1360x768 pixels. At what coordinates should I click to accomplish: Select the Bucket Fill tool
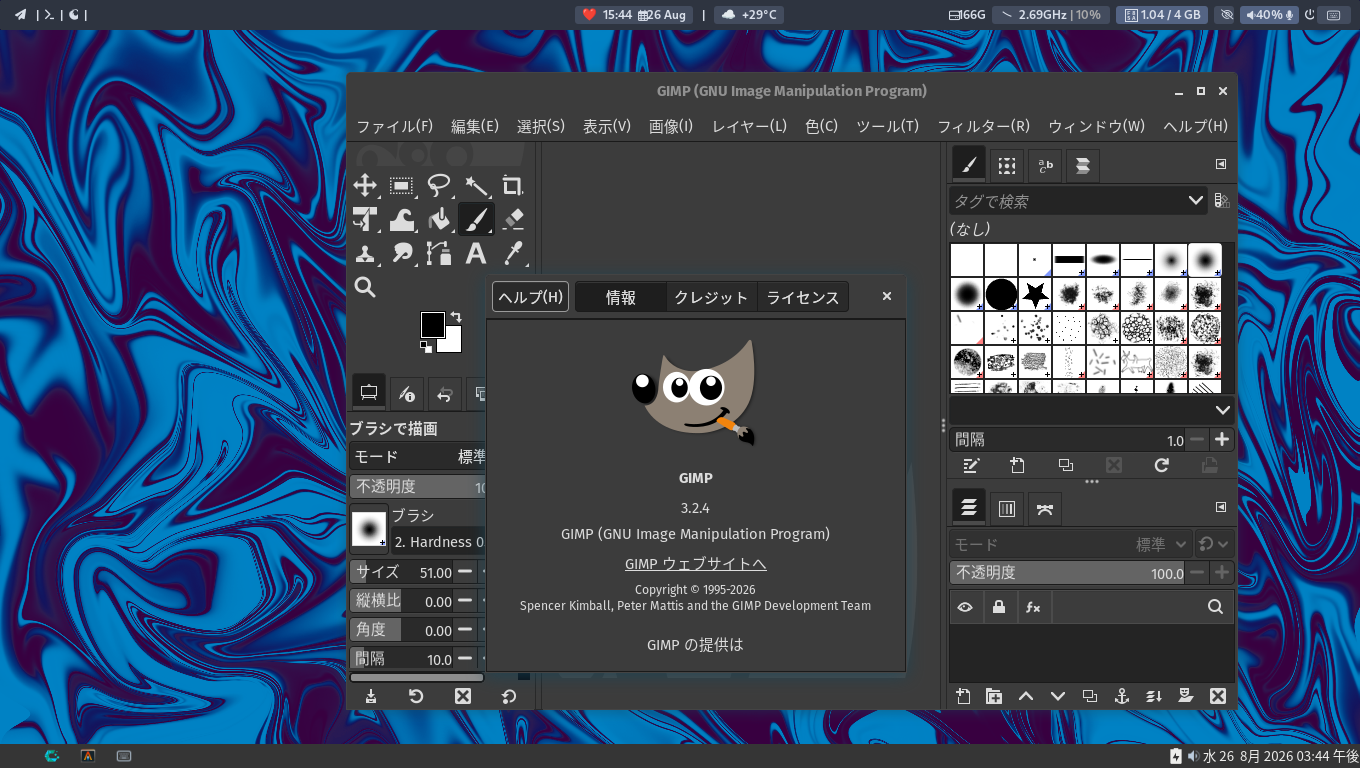click(439, 219)
